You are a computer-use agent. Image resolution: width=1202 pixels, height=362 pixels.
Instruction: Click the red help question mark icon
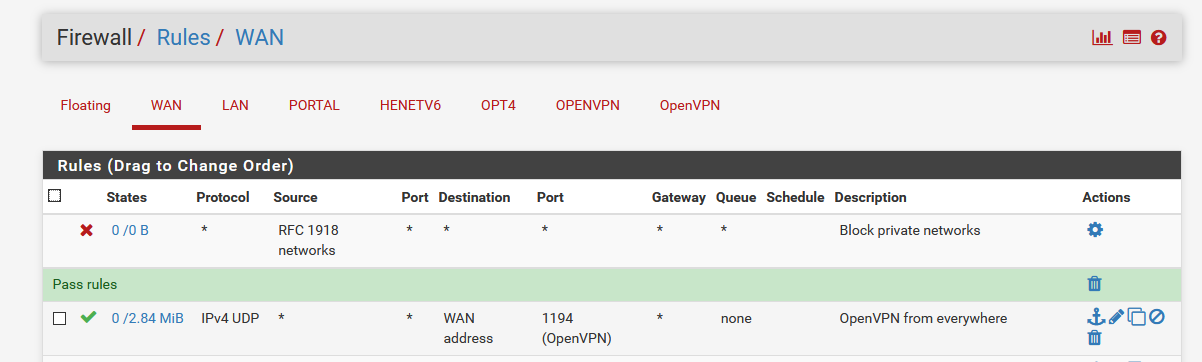click(x=1159, y=38)
